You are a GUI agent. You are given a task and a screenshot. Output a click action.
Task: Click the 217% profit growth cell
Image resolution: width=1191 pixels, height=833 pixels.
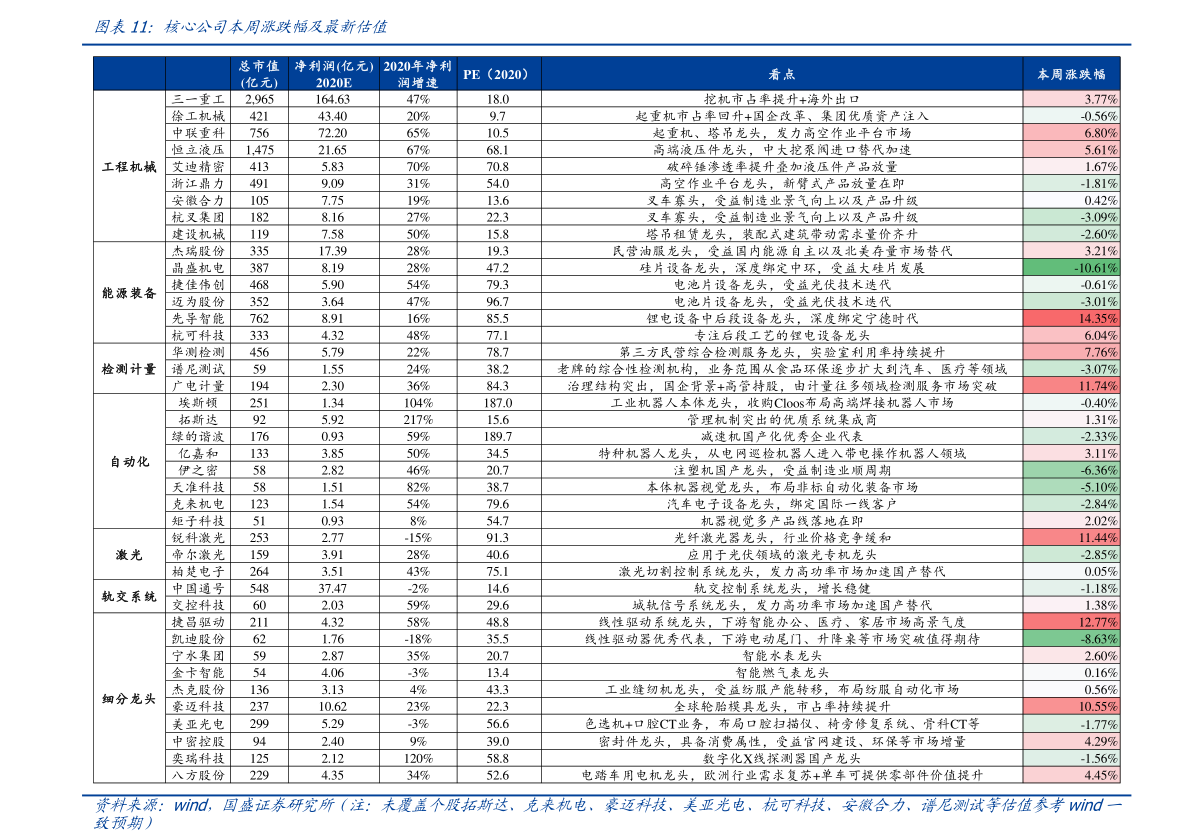point(418,420)
